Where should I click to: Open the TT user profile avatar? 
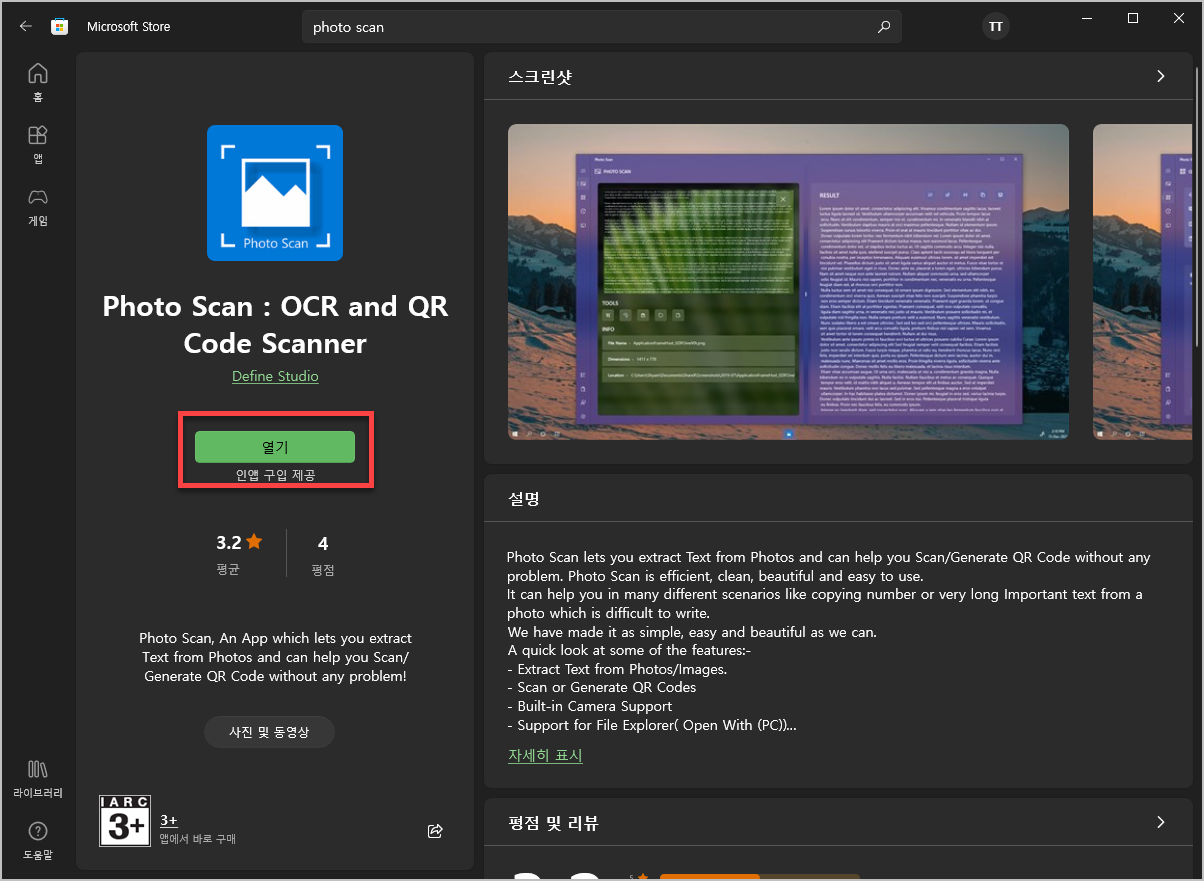[995, 27]
